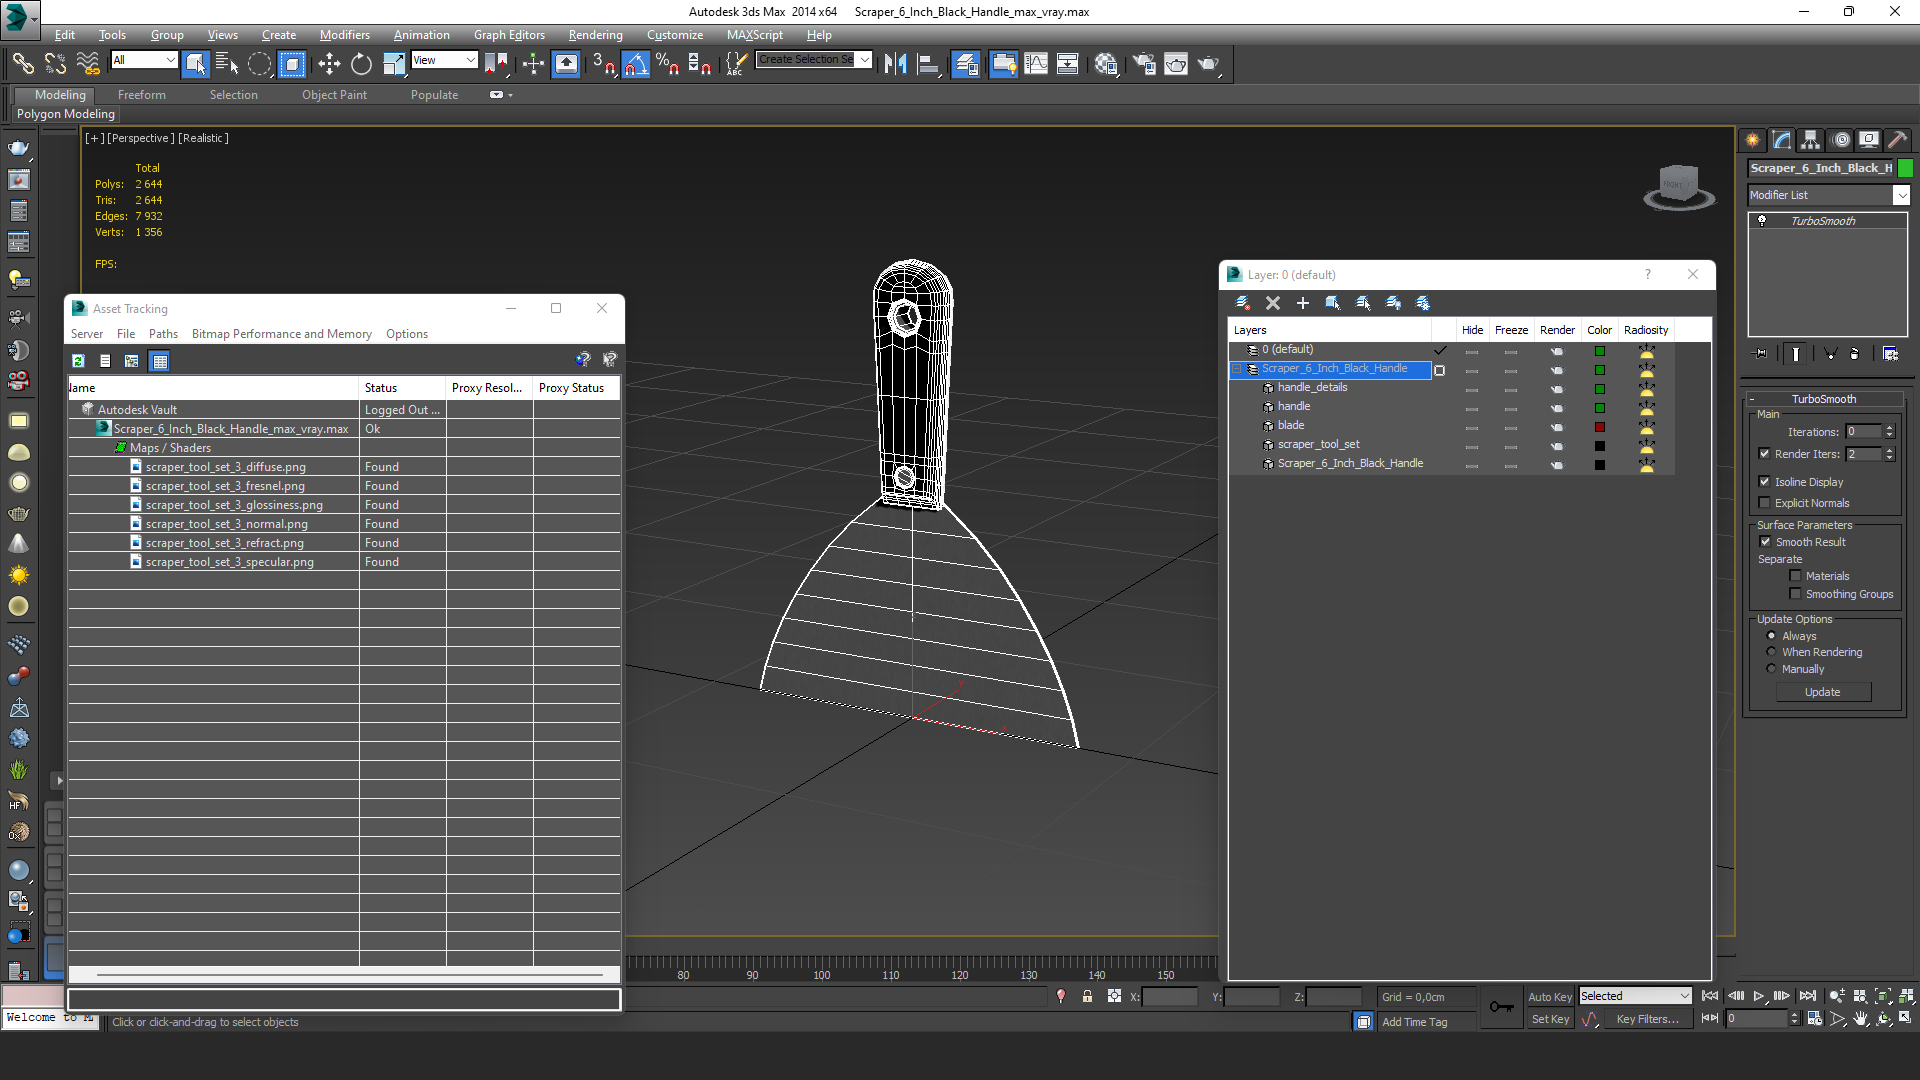Uncheck the Isoline Display checkbox
1920x1080 pixels.
1765,482
